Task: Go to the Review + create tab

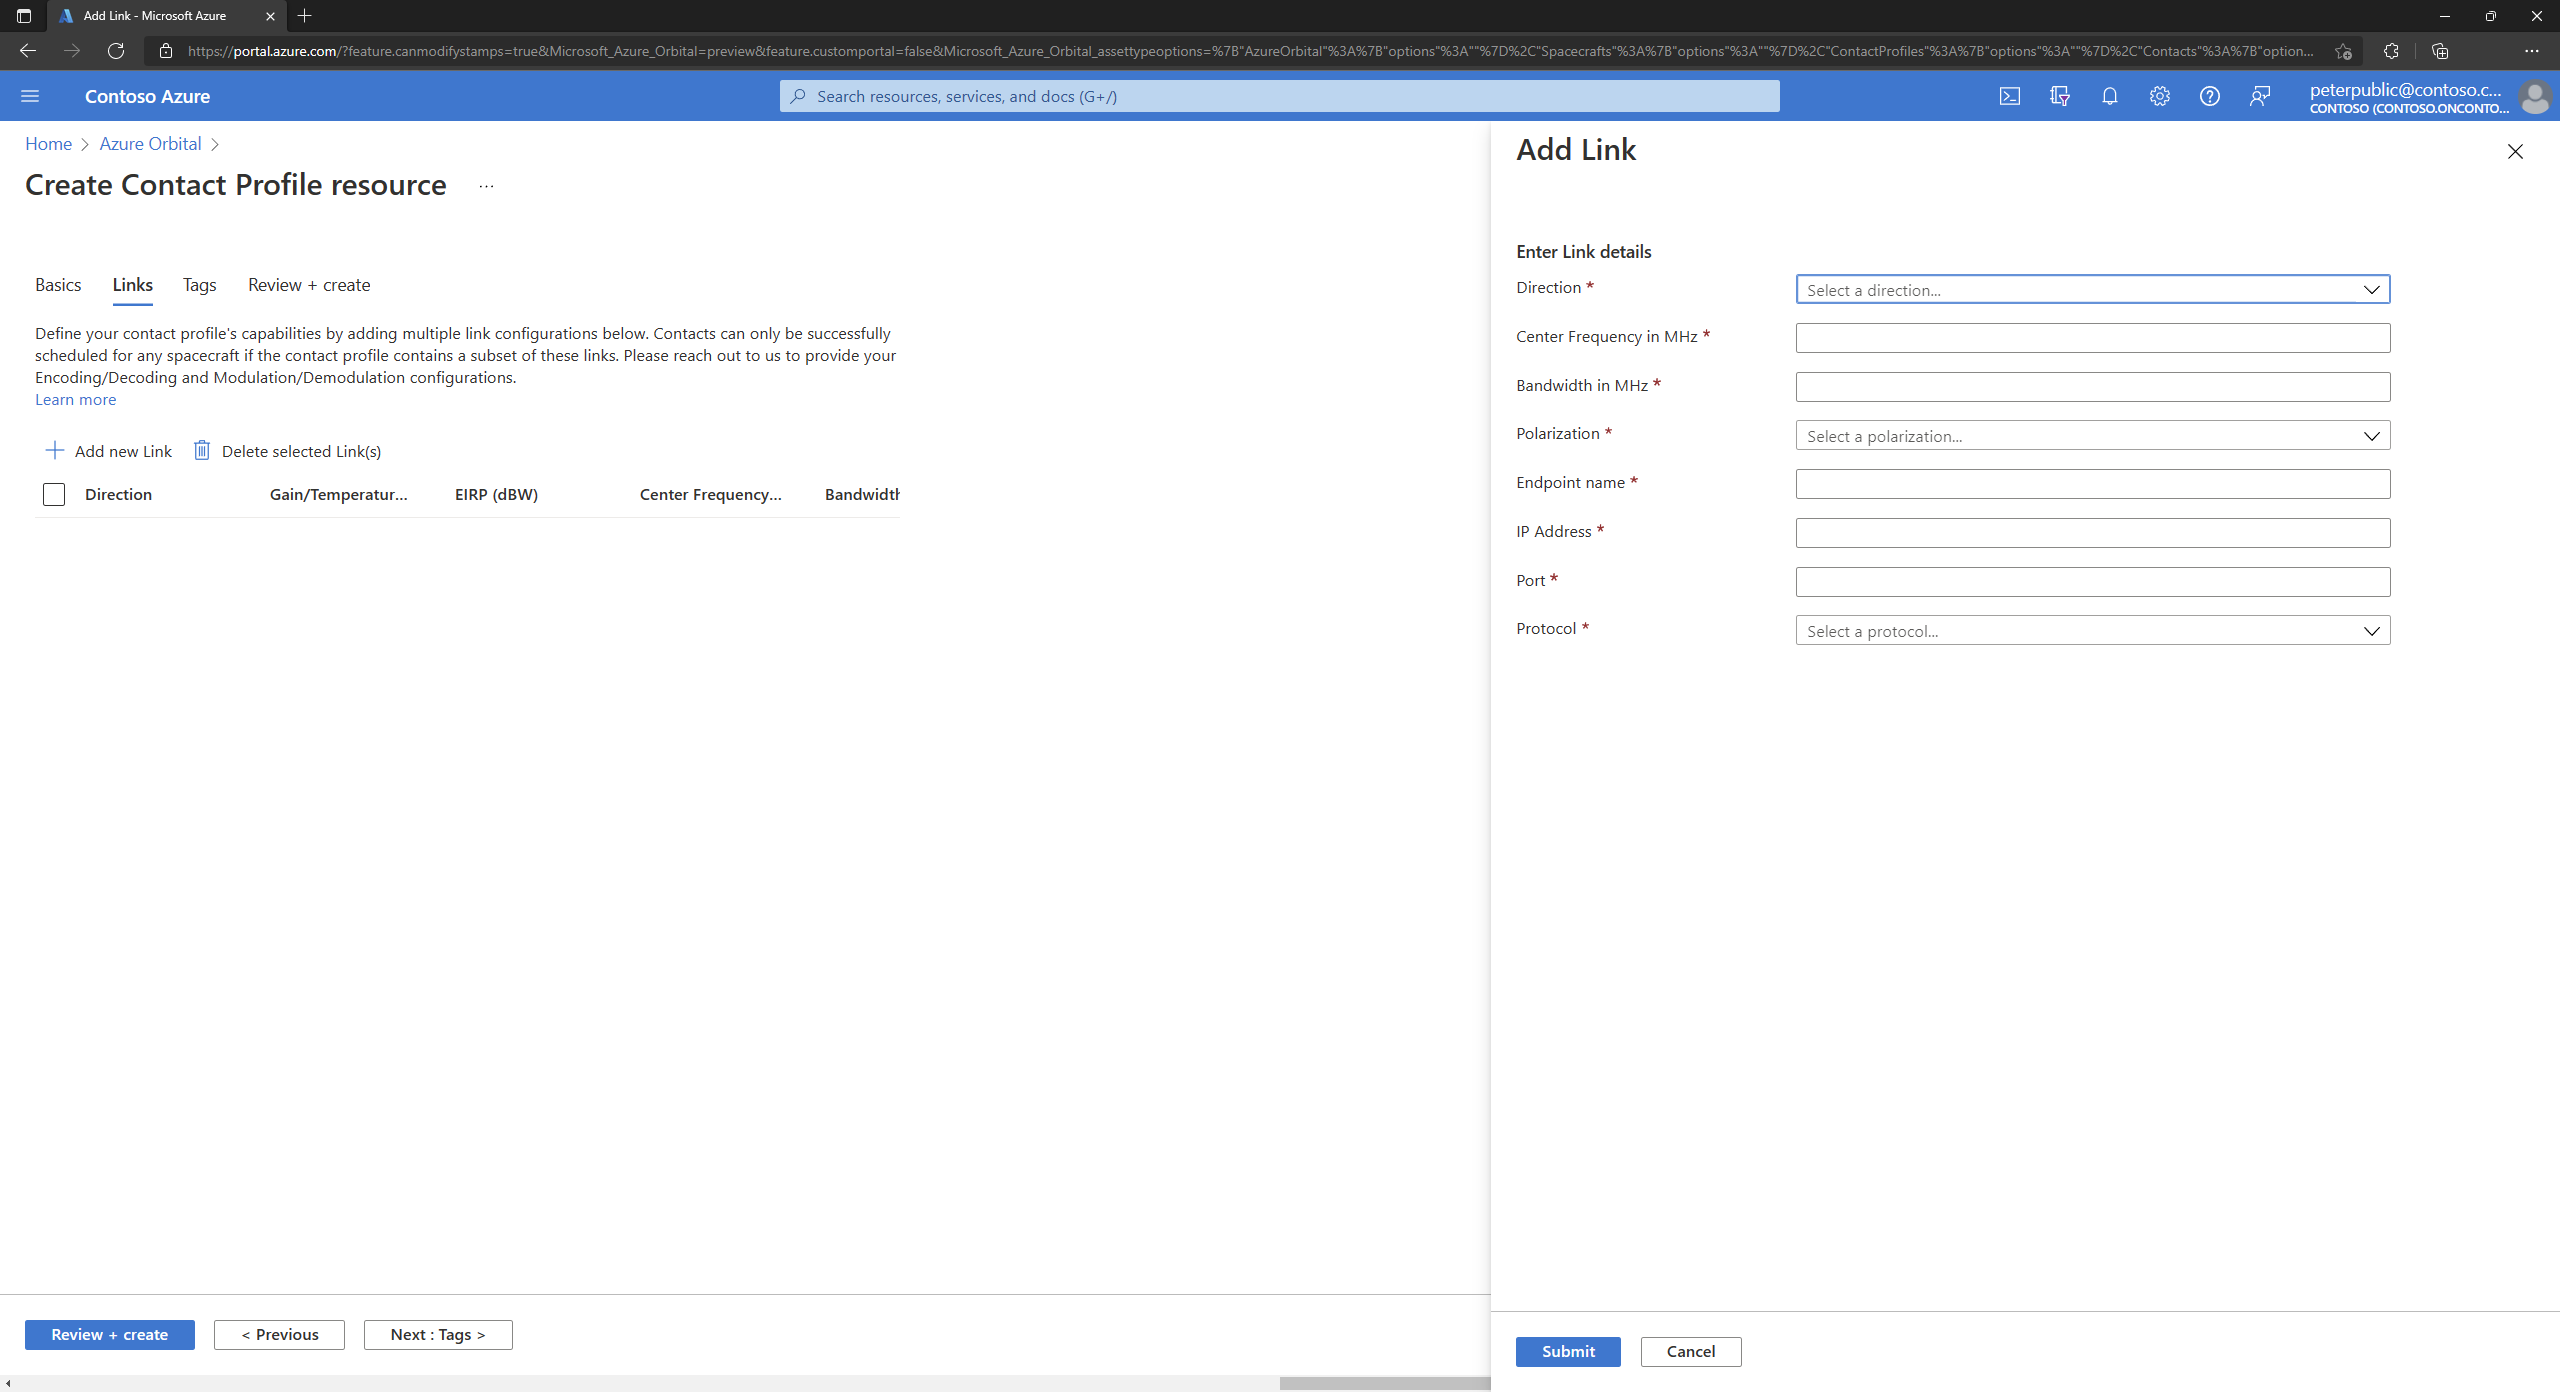Action: 309,285
